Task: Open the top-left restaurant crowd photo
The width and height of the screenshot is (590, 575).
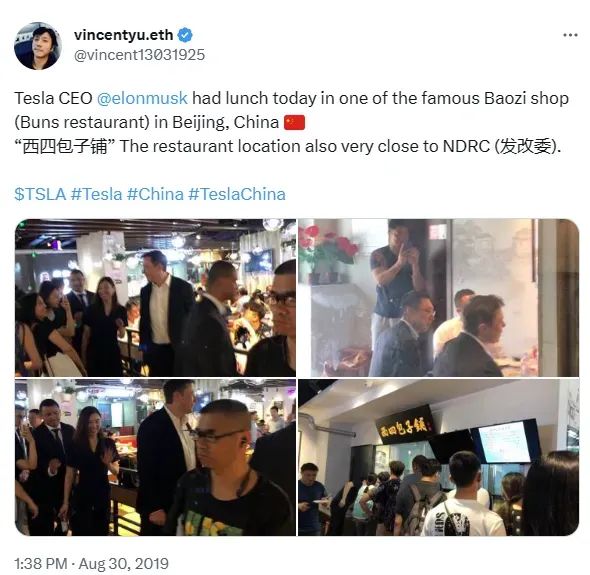Action: (x=155, y=298)
